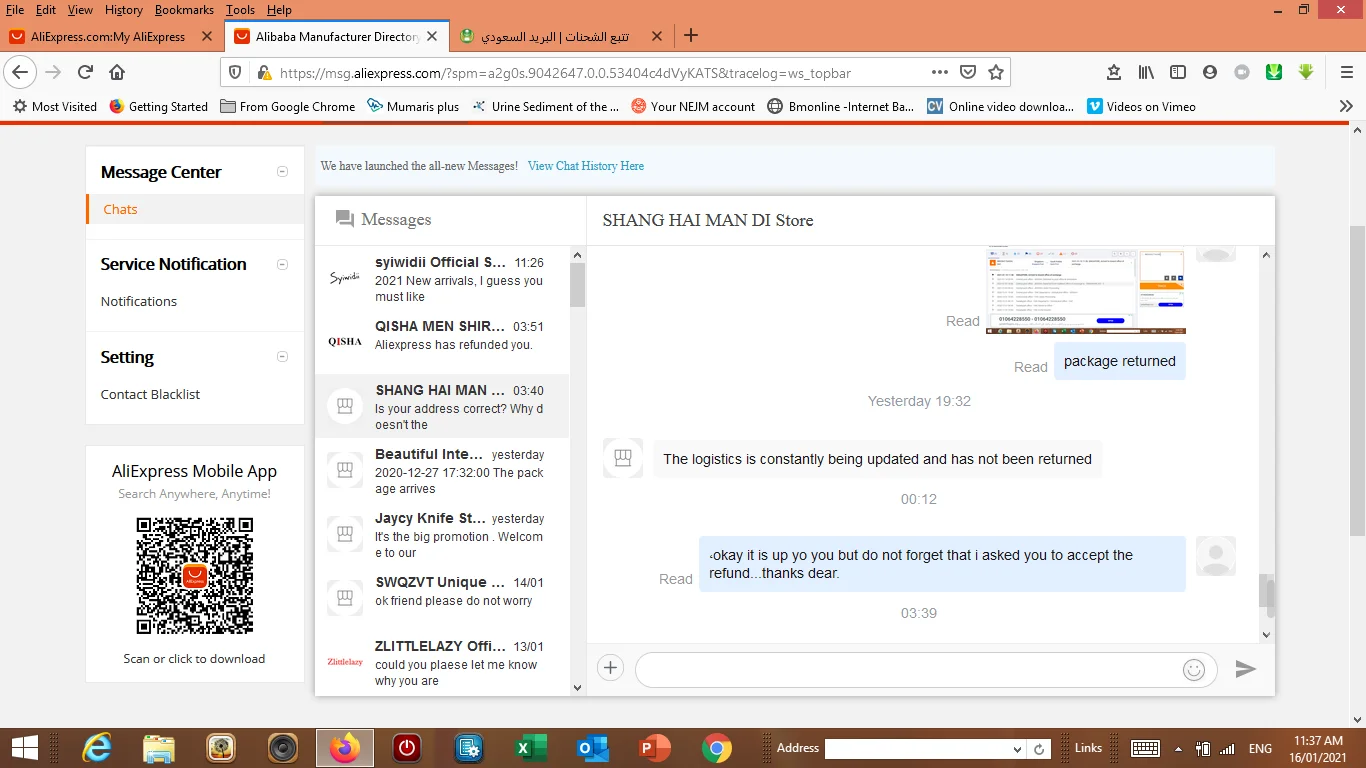1366x768 pixels.
Task: Collapse the Service Notification section
Action: (282, 264)
